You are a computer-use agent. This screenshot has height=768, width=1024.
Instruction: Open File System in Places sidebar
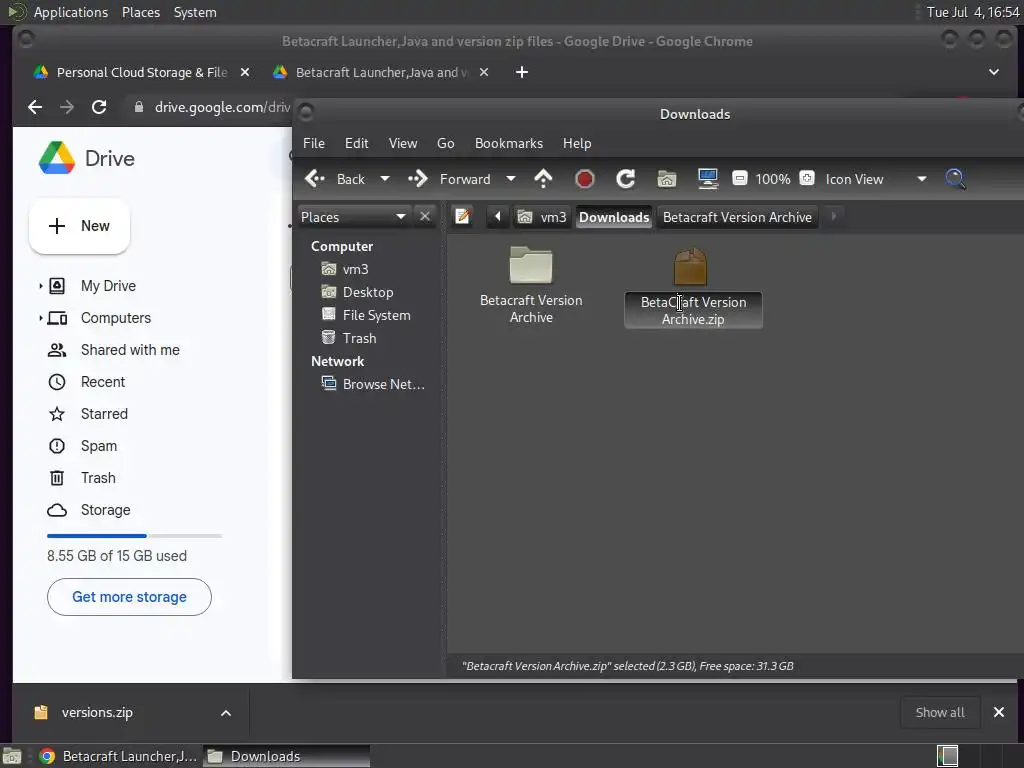coord(366,315)
